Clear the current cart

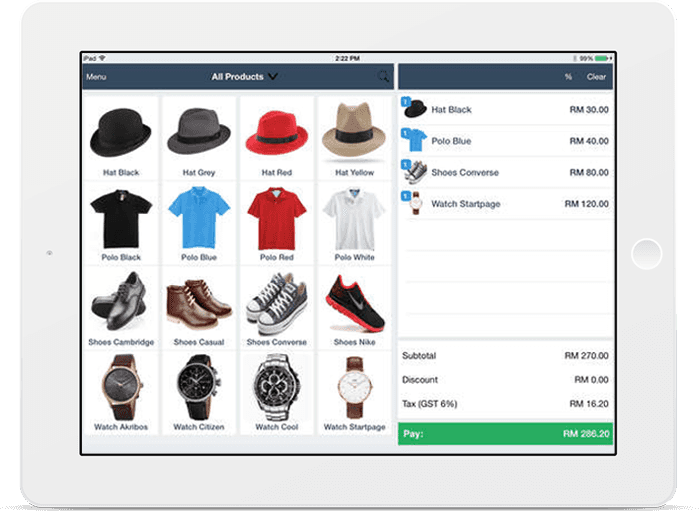point(596,77)
